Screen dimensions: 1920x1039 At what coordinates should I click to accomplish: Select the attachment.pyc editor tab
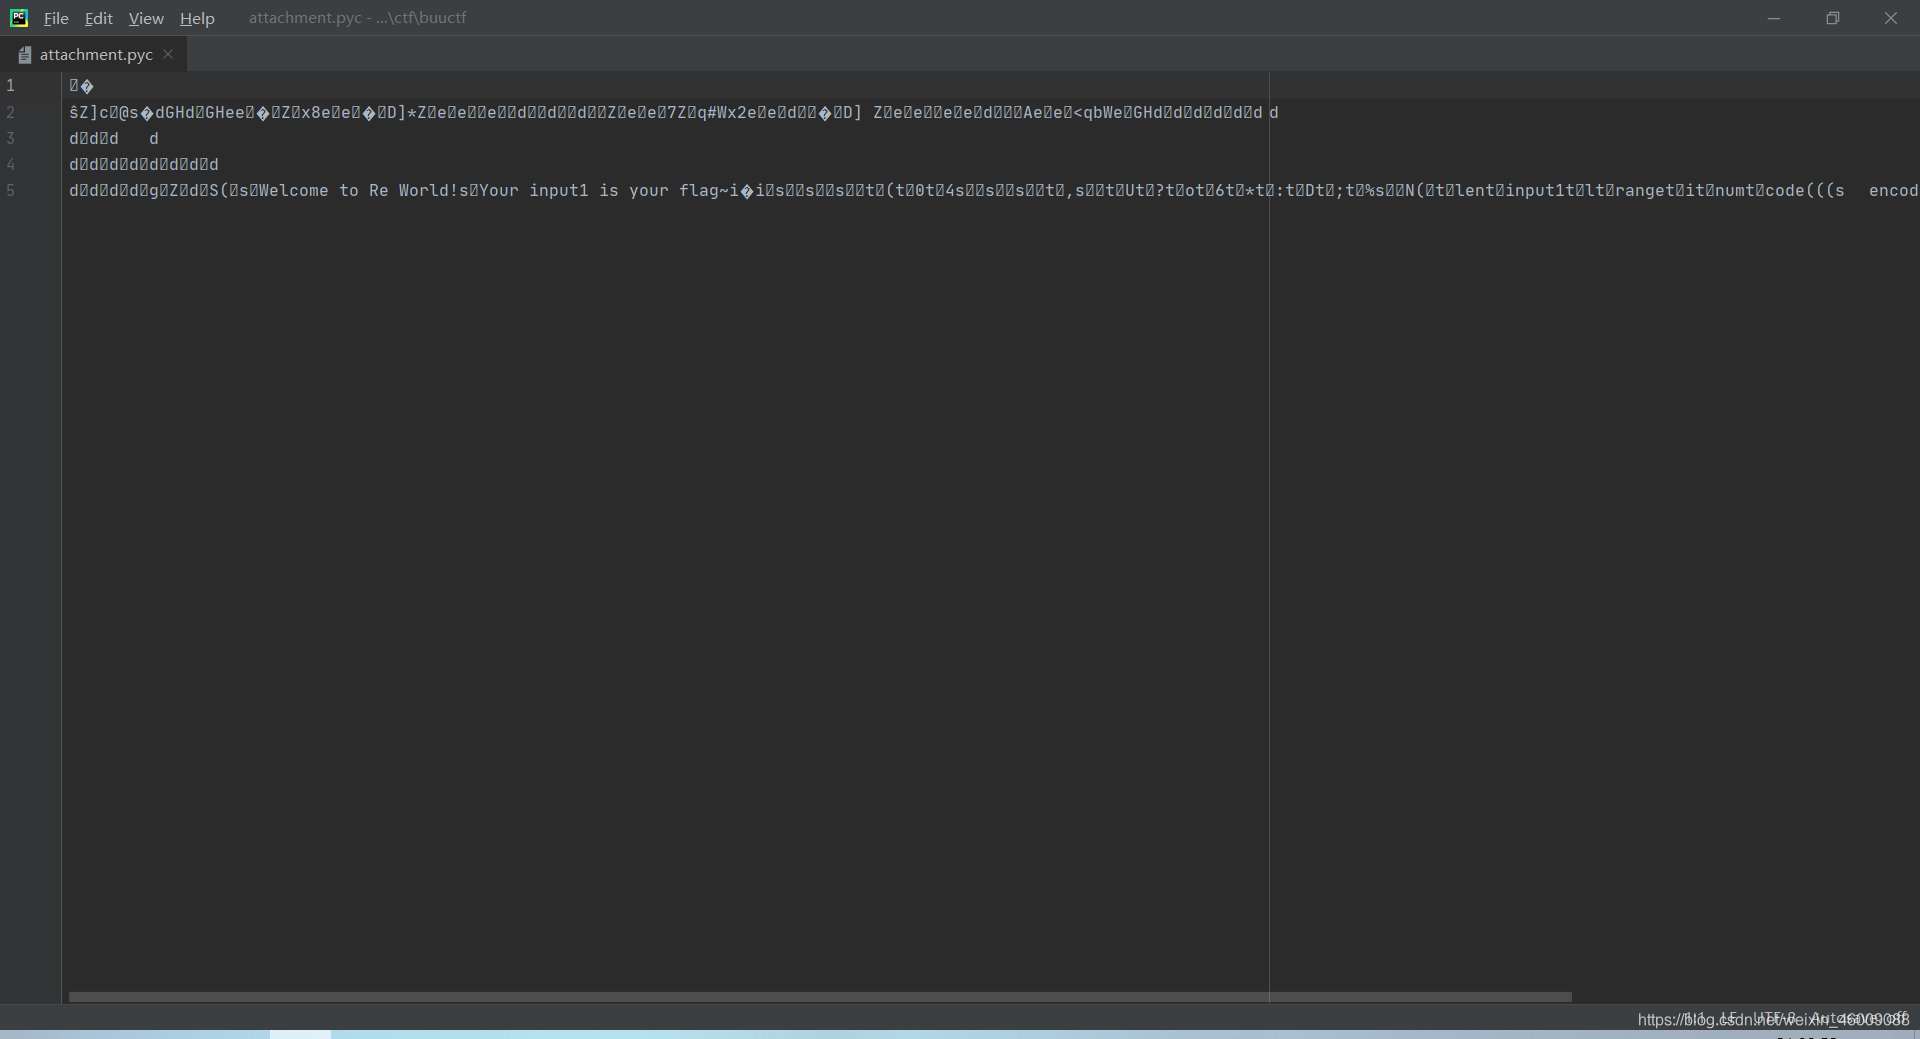(x=94, y=55)
